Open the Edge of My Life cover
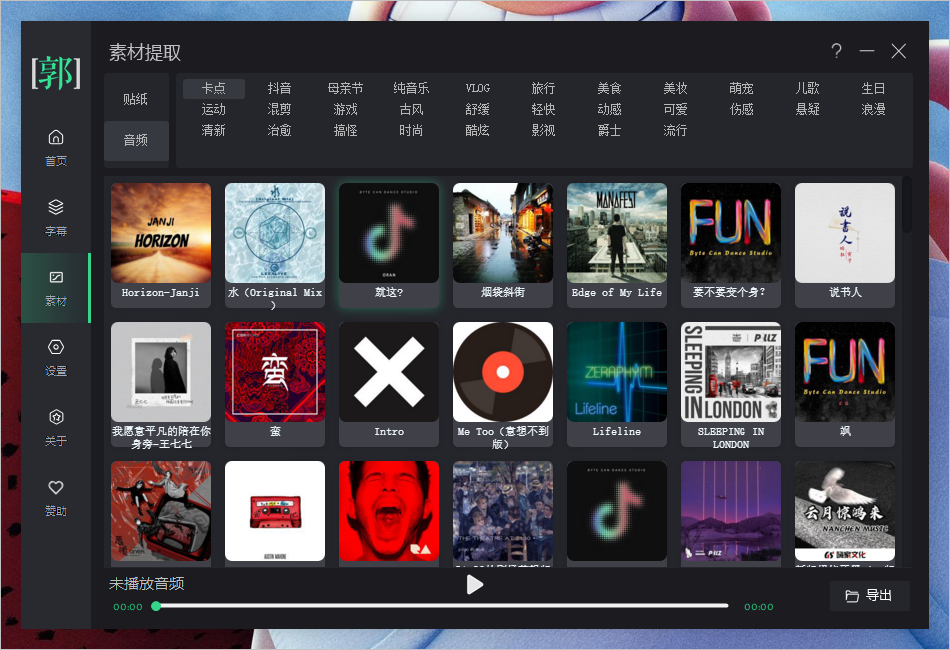The width and height of the screenshot is (950, 650). click(617, 233)
